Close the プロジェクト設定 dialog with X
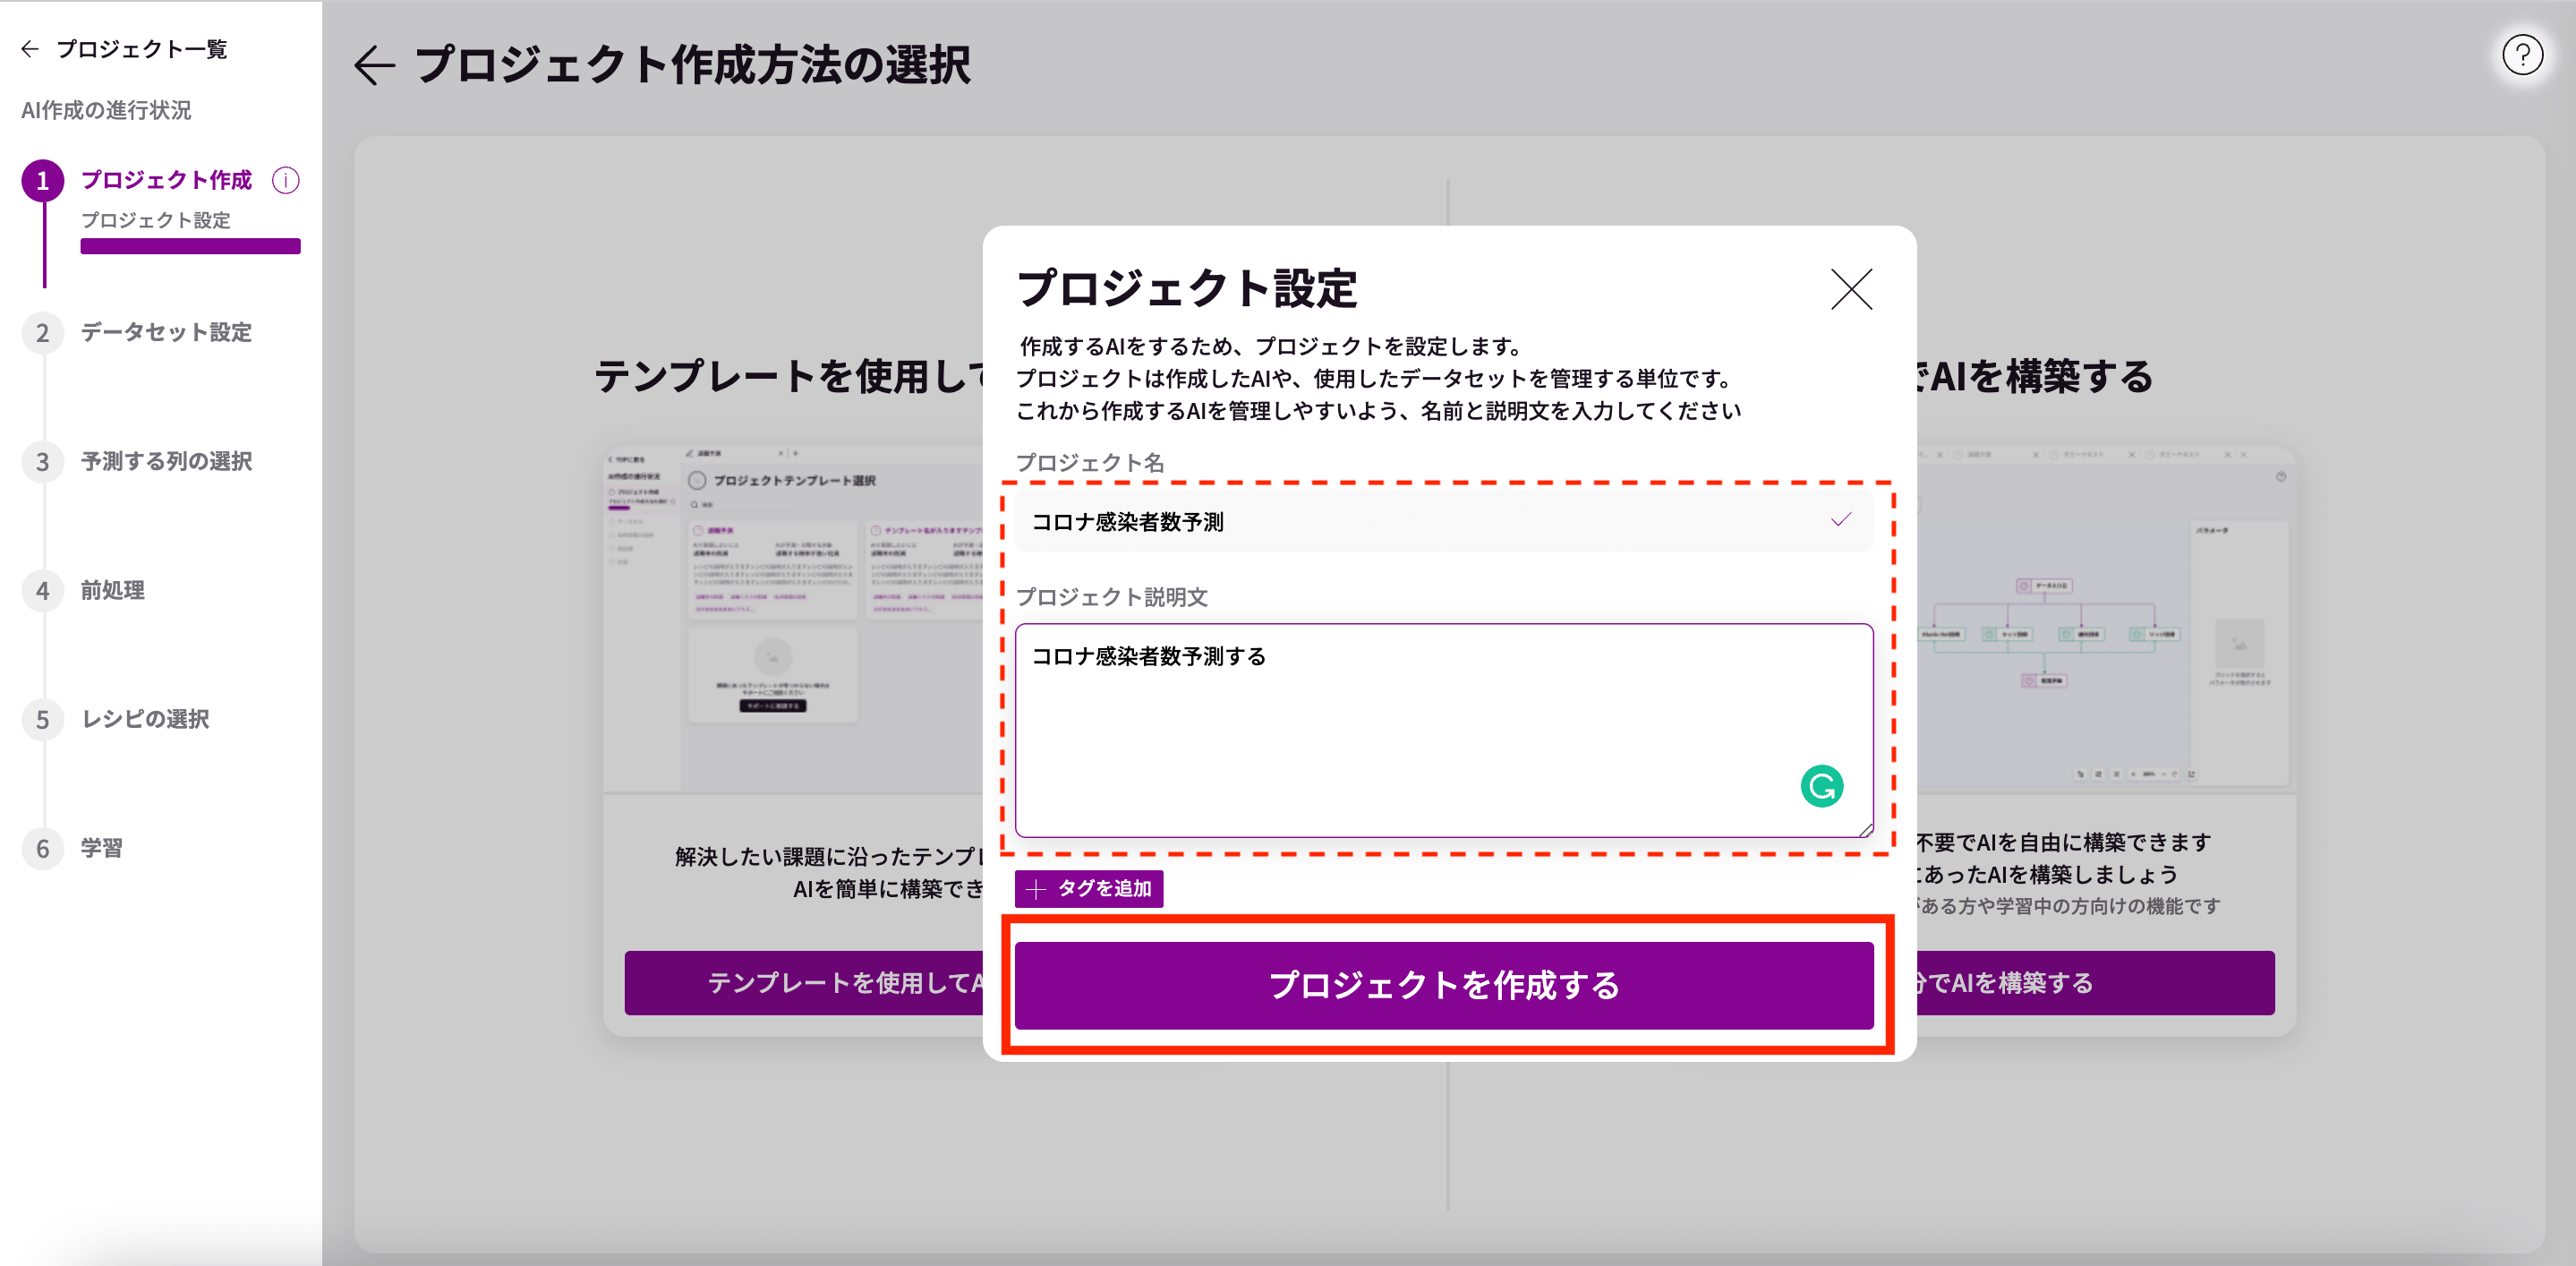 click(1850, 290)
